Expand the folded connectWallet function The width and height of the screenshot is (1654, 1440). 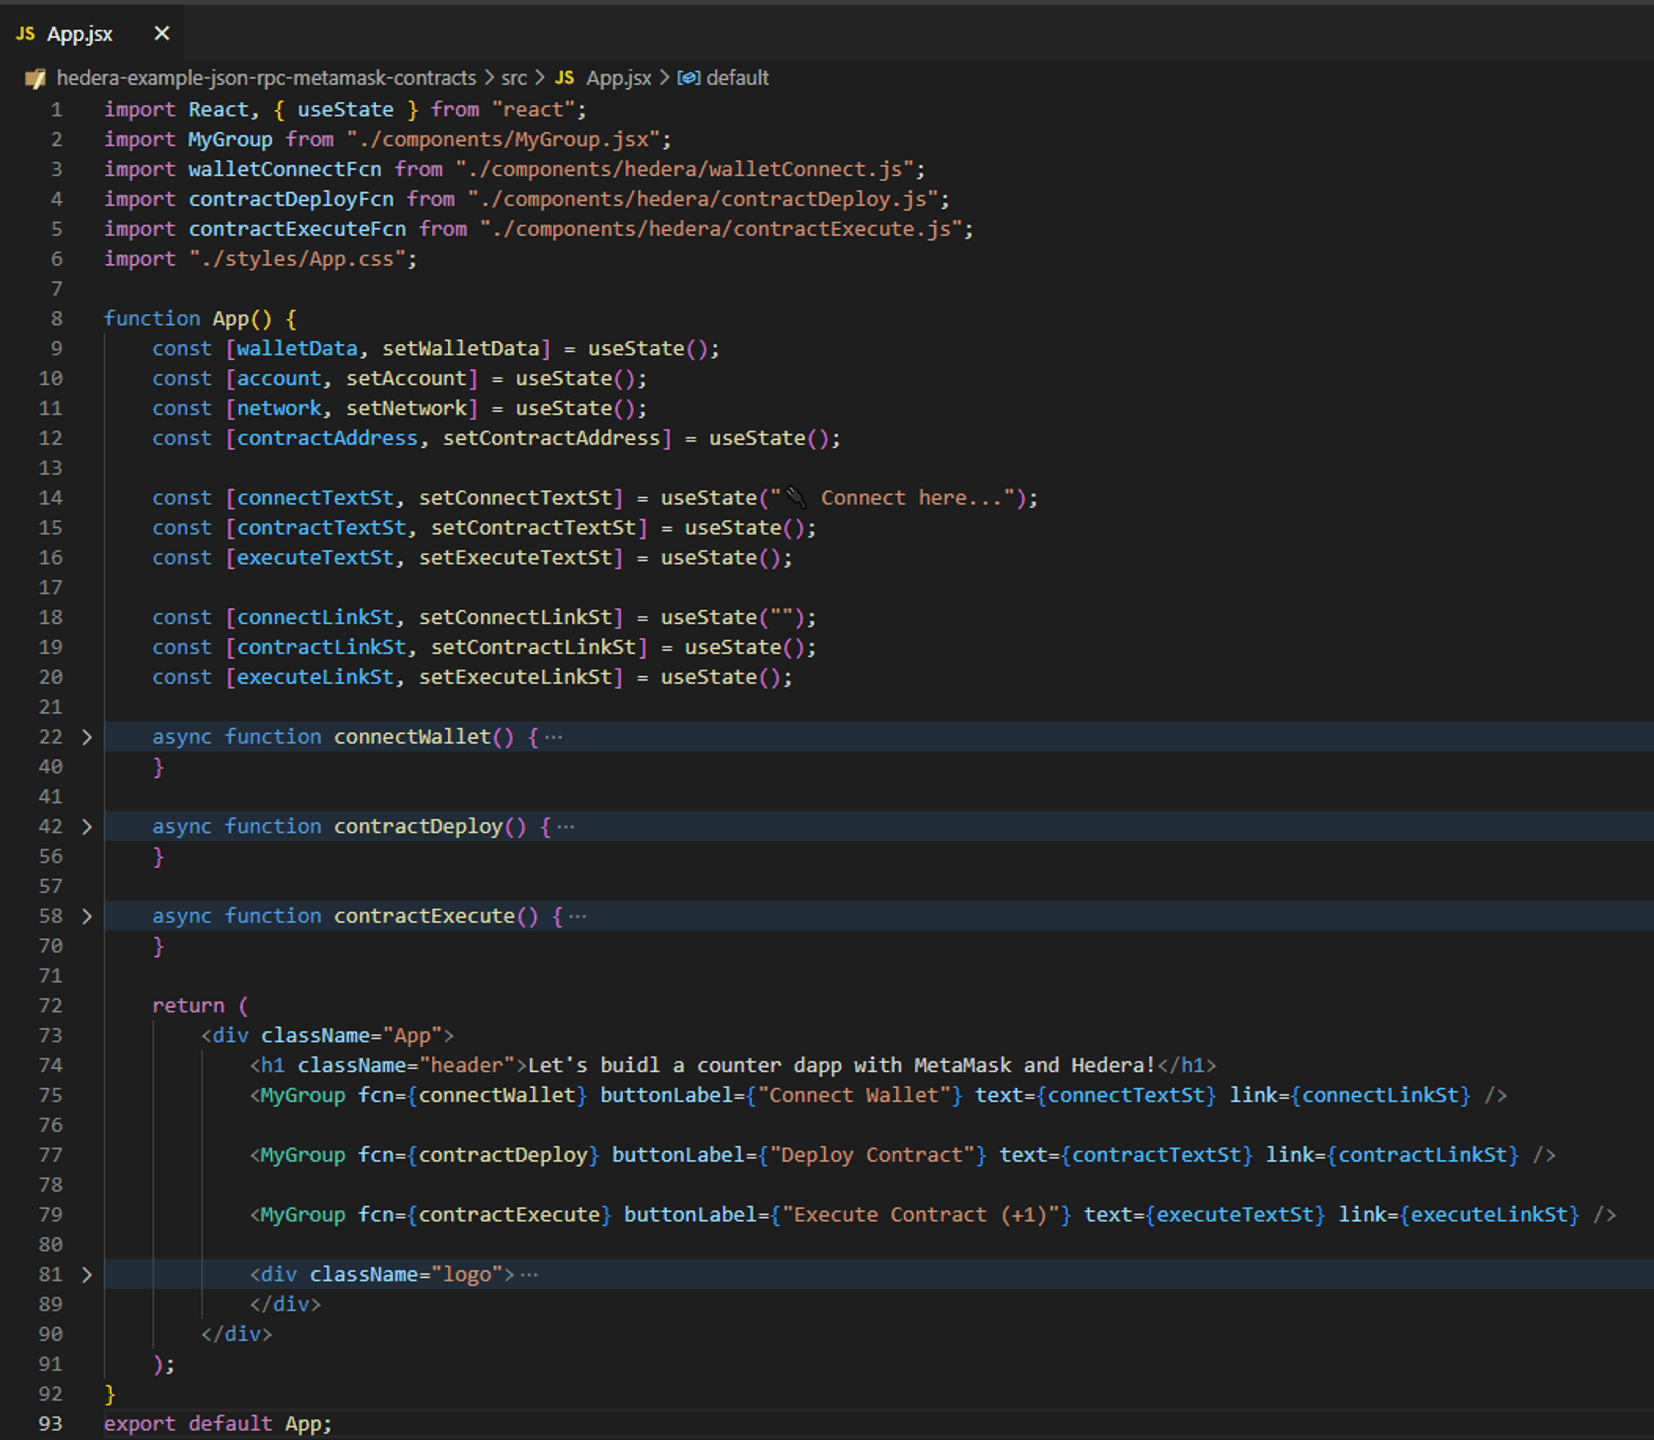(87, 737)
